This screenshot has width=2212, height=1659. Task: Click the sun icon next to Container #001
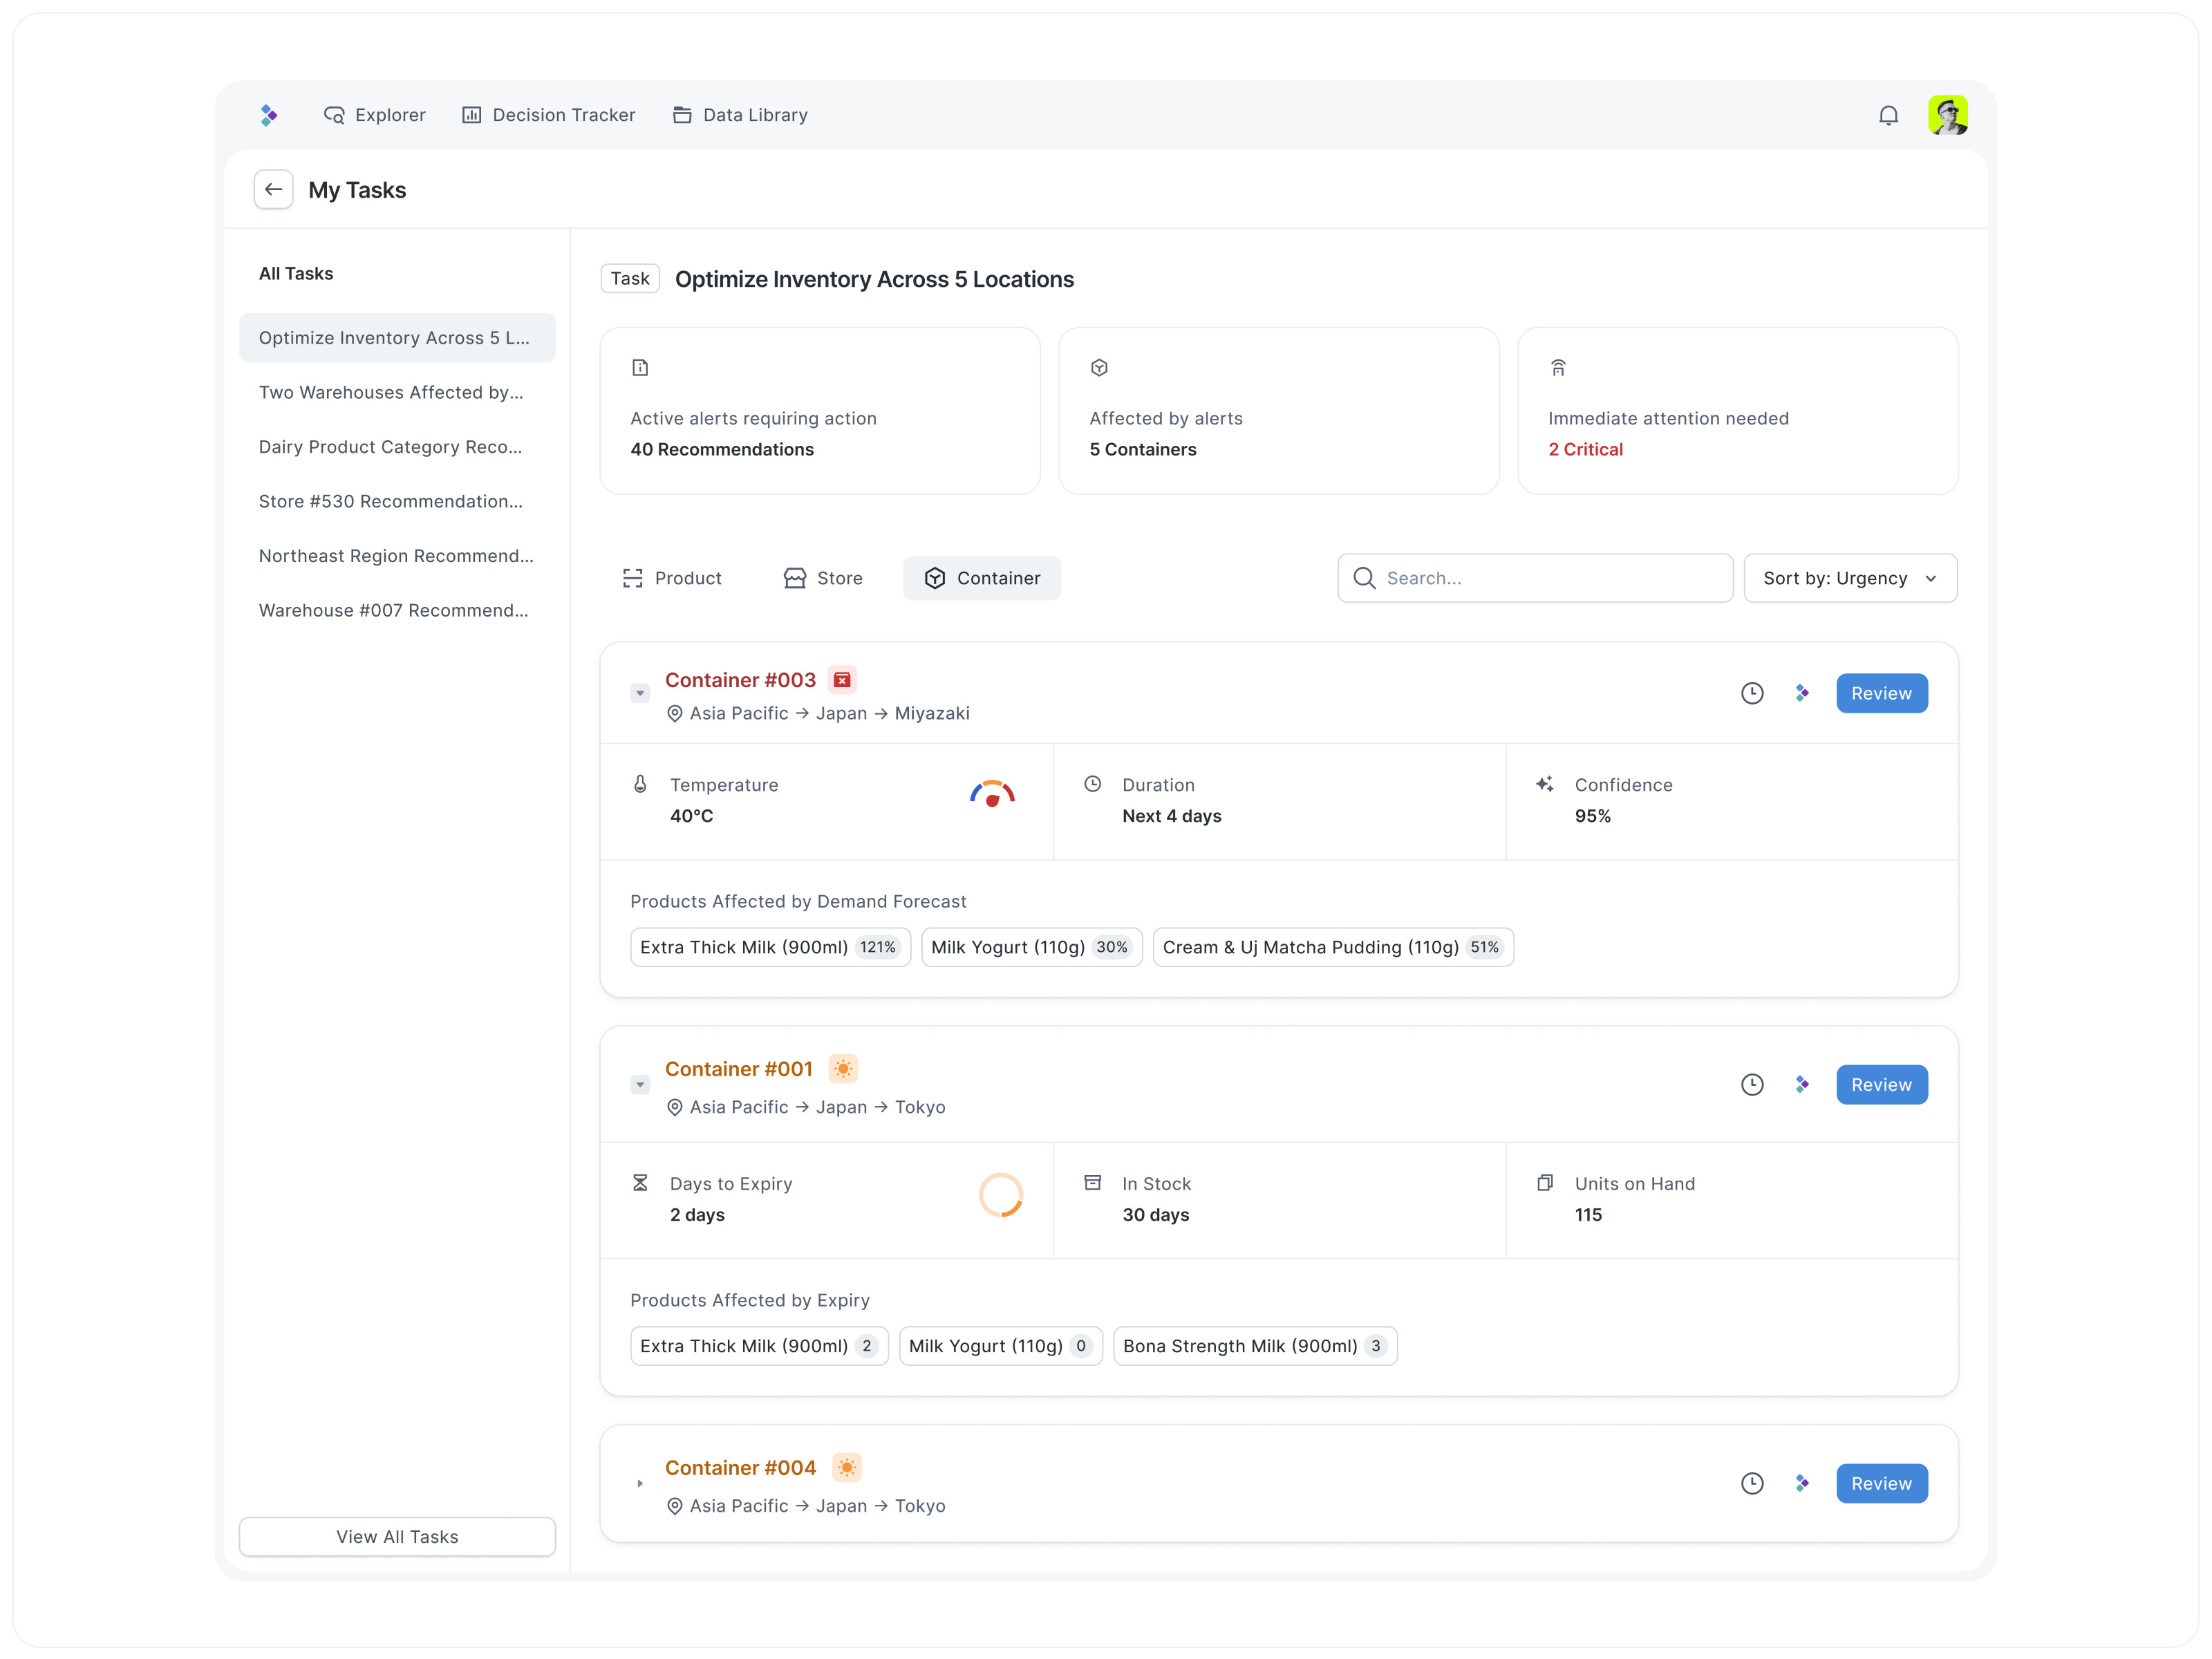(844, 1068)
